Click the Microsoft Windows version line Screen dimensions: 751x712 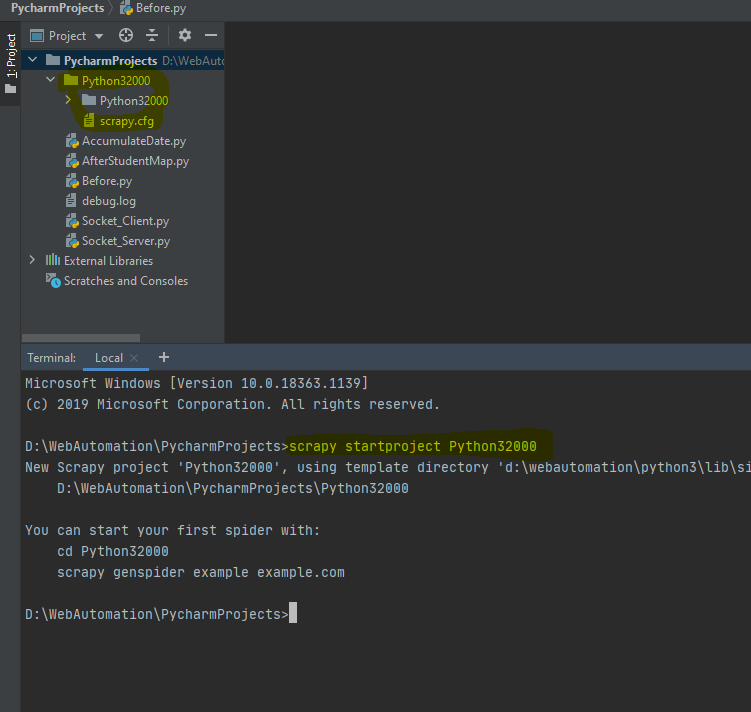tap(196, 383)
